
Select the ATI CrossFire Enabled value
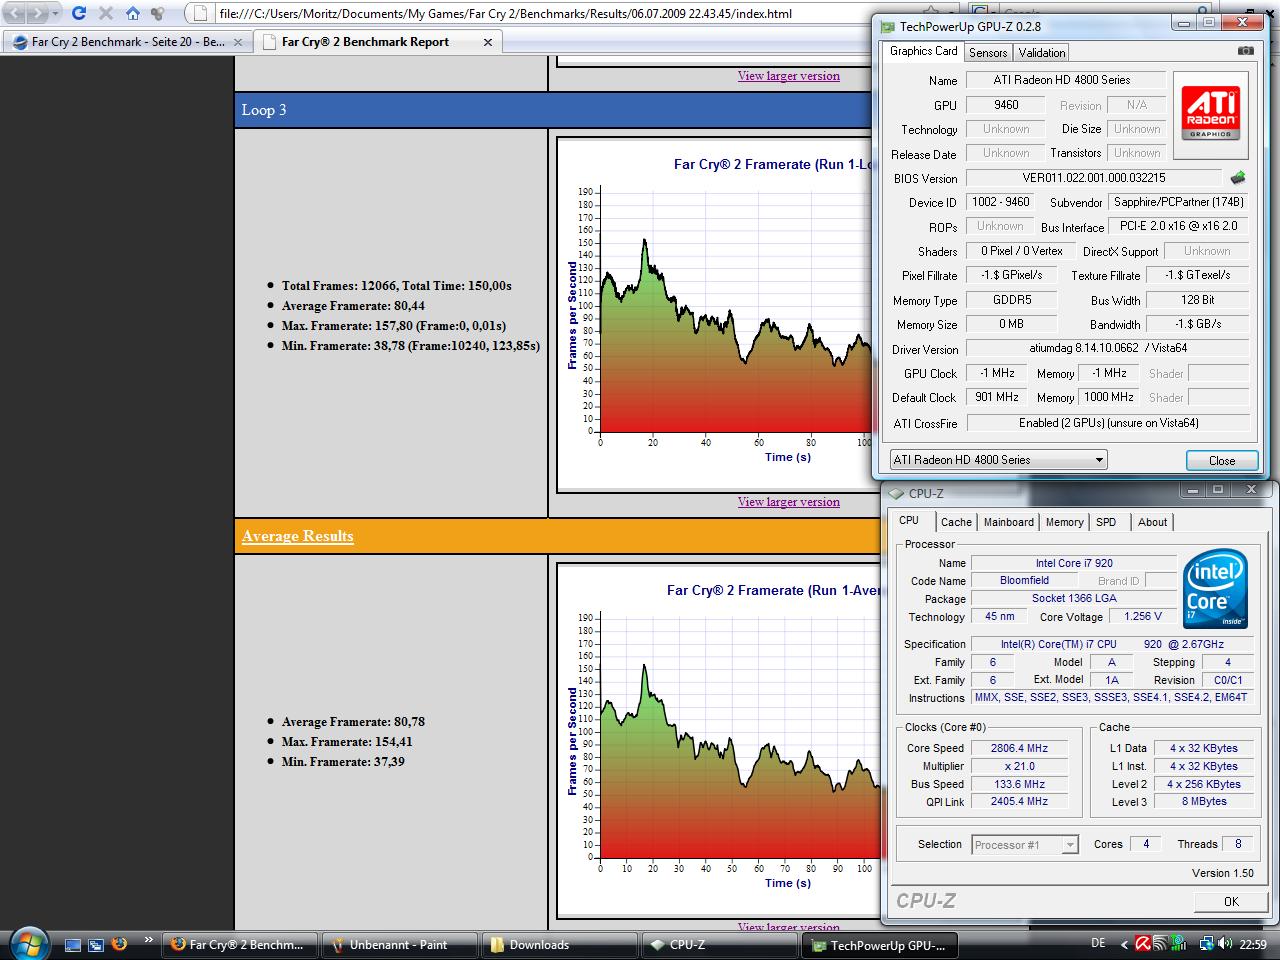1108,423
